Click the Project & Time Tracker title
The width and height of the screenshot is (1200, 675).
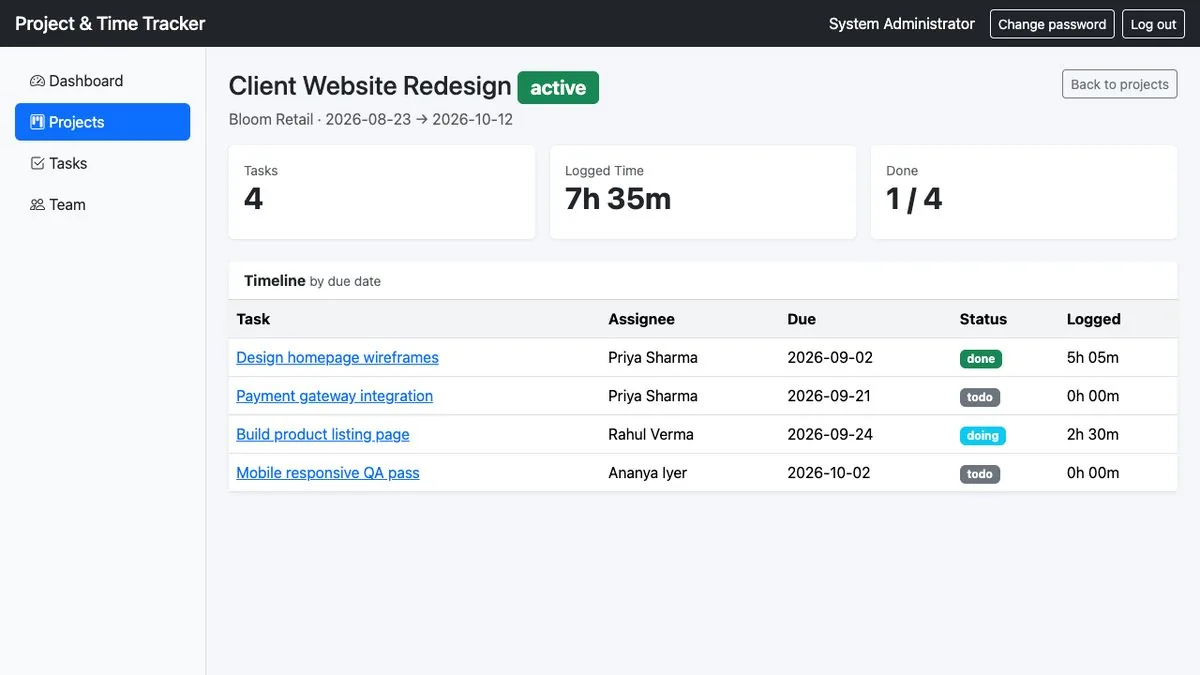(x=110, y=23)
